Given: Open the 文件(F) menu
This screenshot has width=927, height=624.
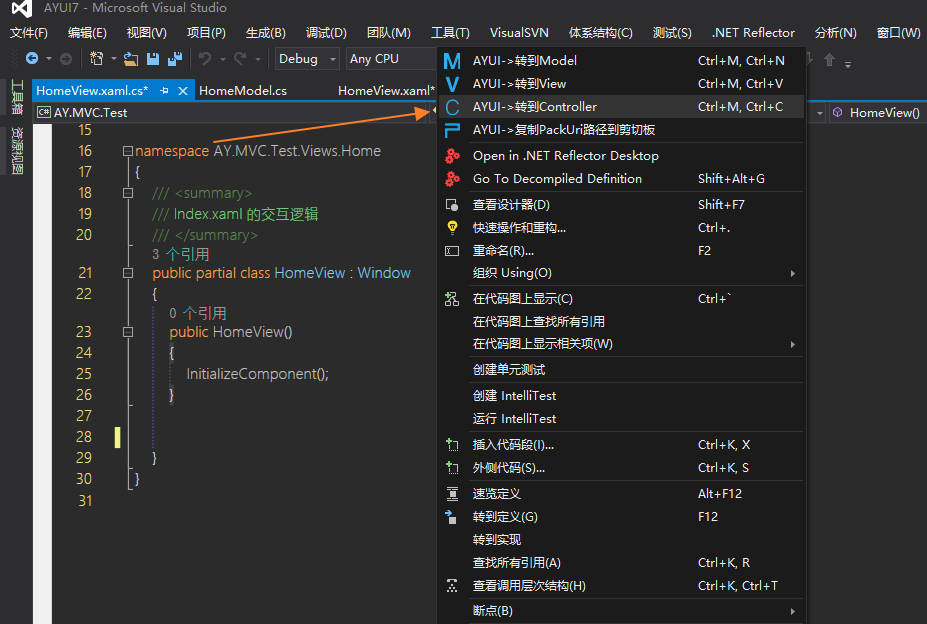Looking at the screenshot, I should coord(28,33).
